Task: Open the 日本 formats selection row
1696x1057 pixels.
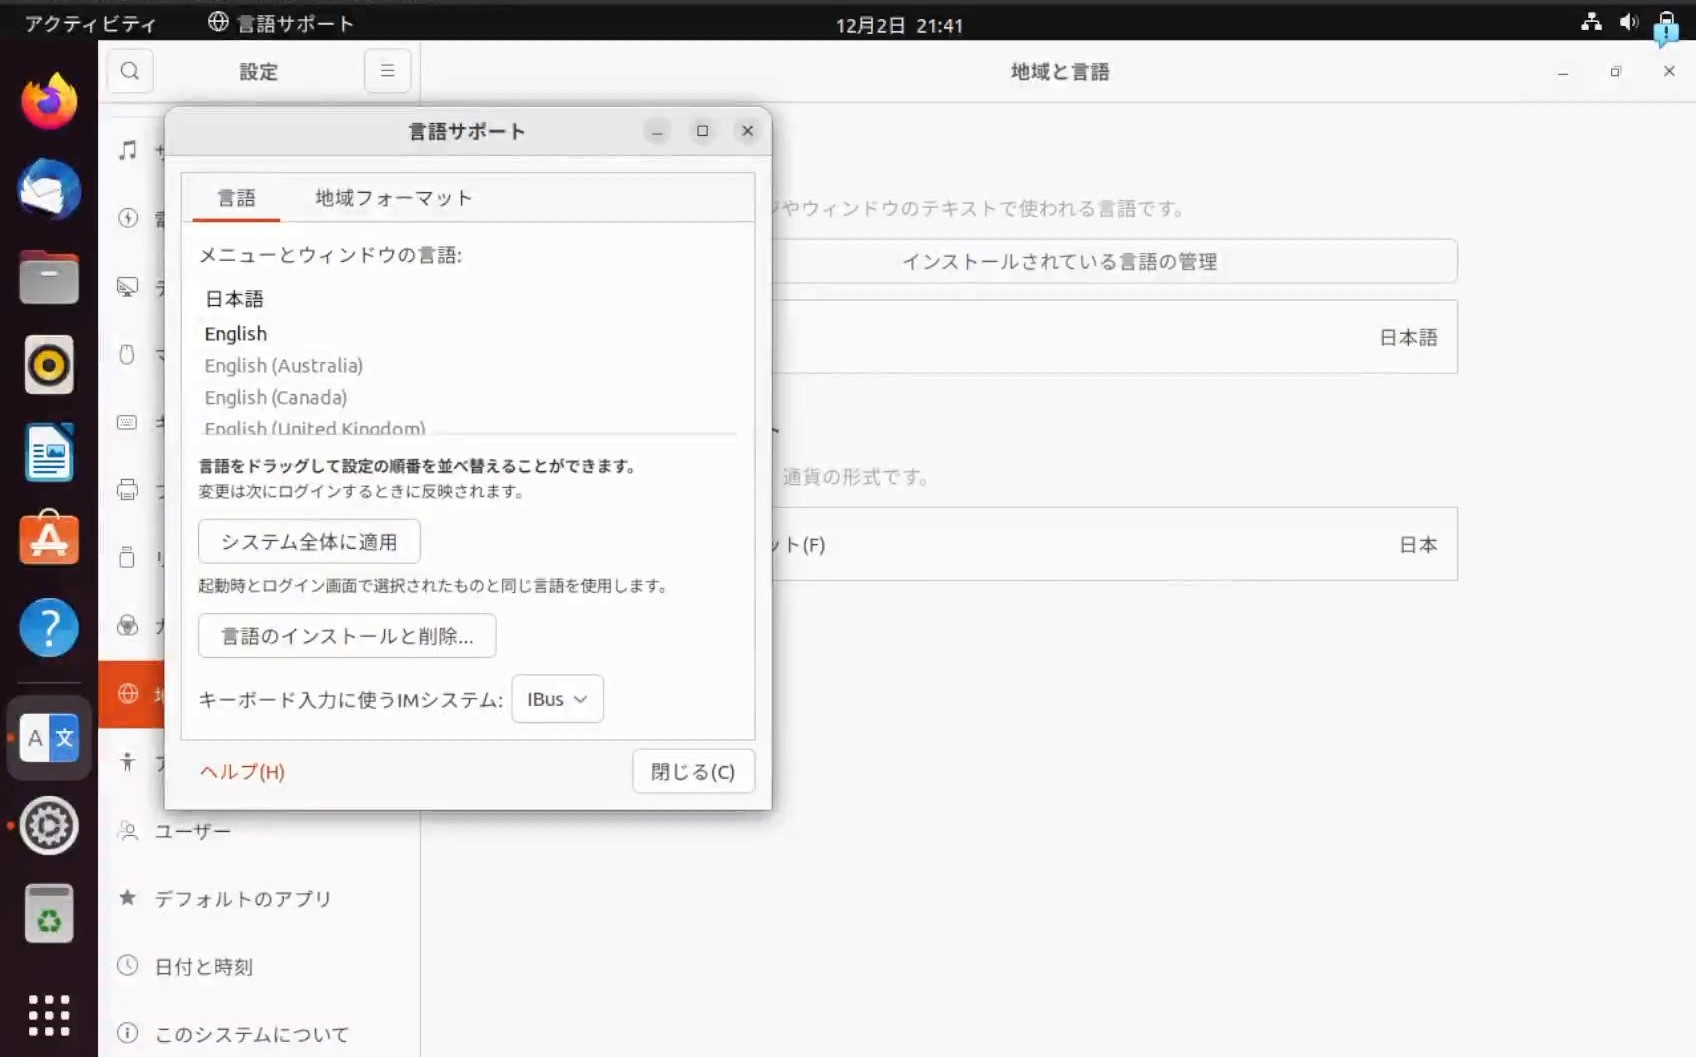Action: 1114,545
